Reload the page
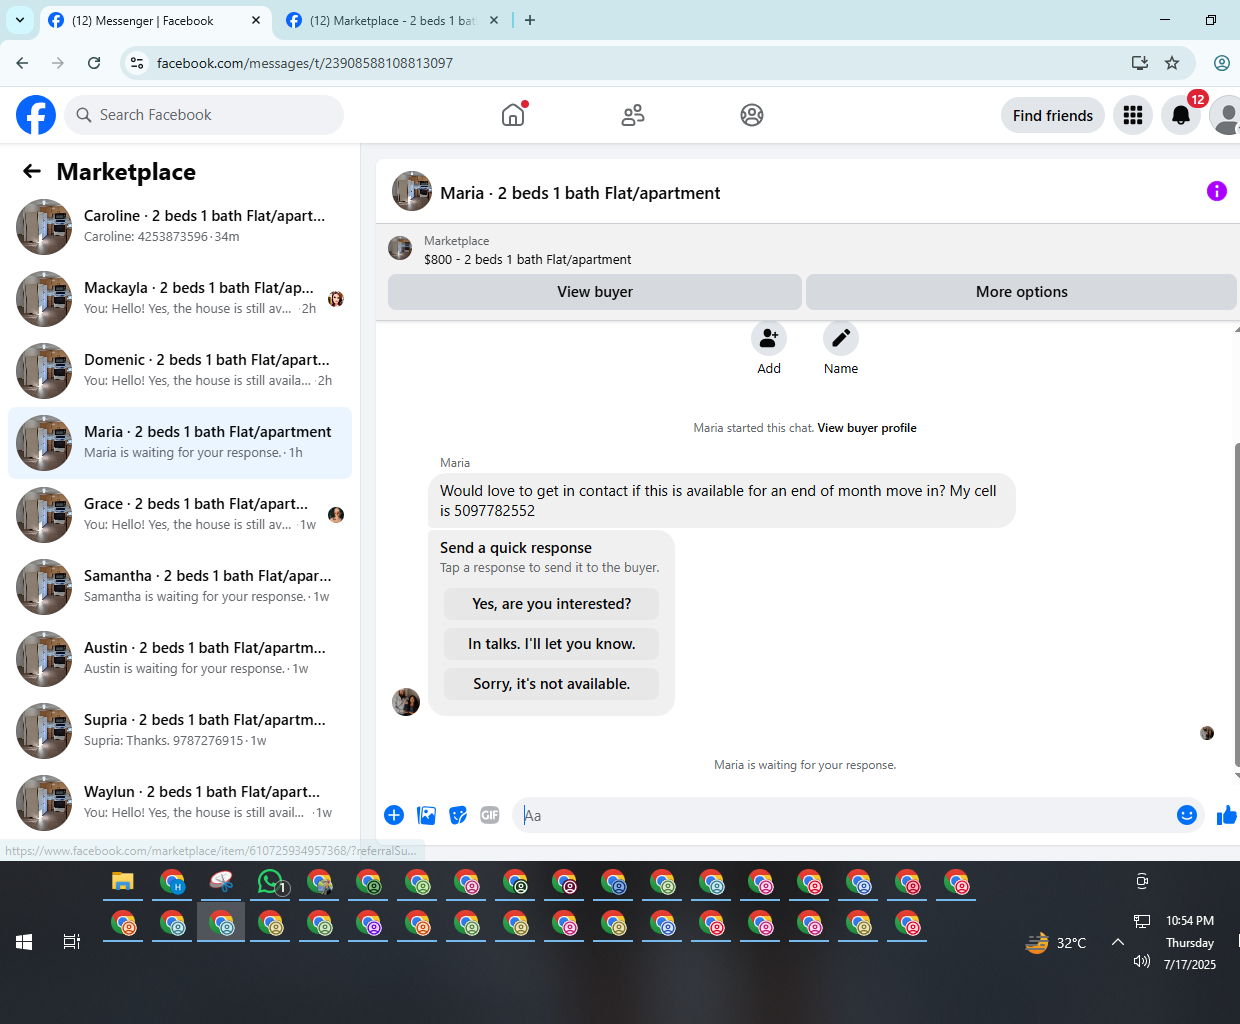This screenshot has height=1024, width=1240. point(94,63)
